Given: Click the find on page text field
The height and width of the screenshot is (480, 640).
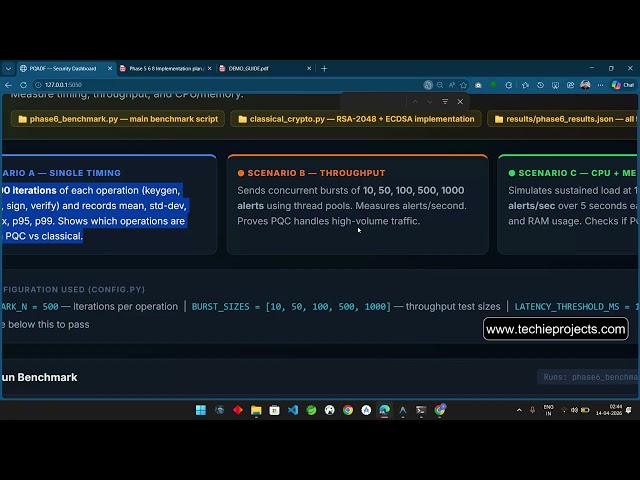Looking at the screenshot, I should click(374, 102).
